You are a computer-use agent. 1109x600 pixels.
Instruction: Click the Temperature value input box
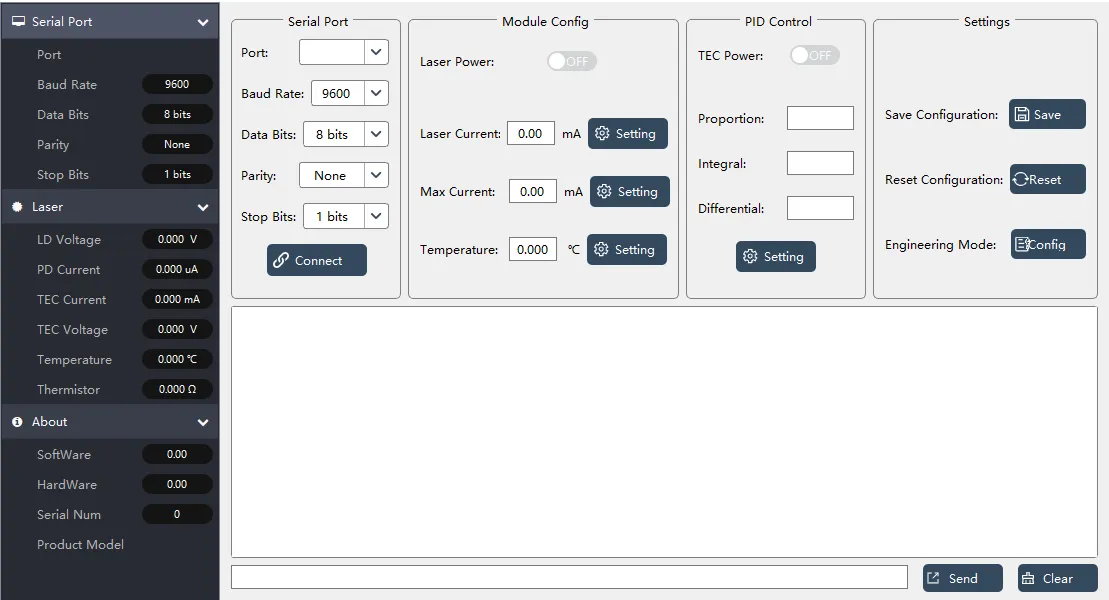[533, 249]
